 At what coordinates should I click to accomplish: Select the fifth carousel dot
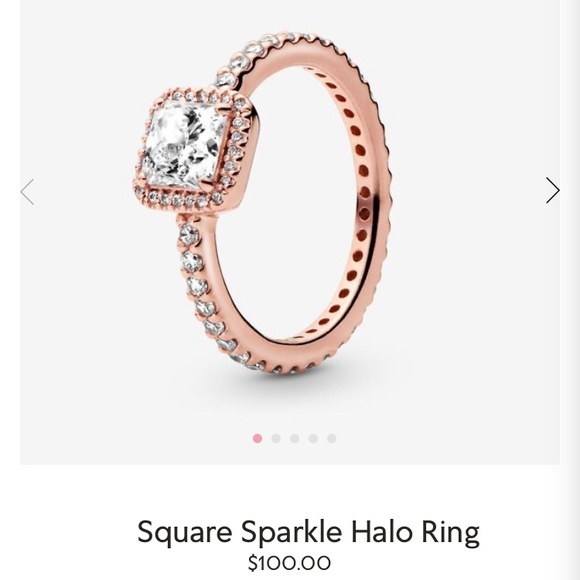tap(331, 438)
